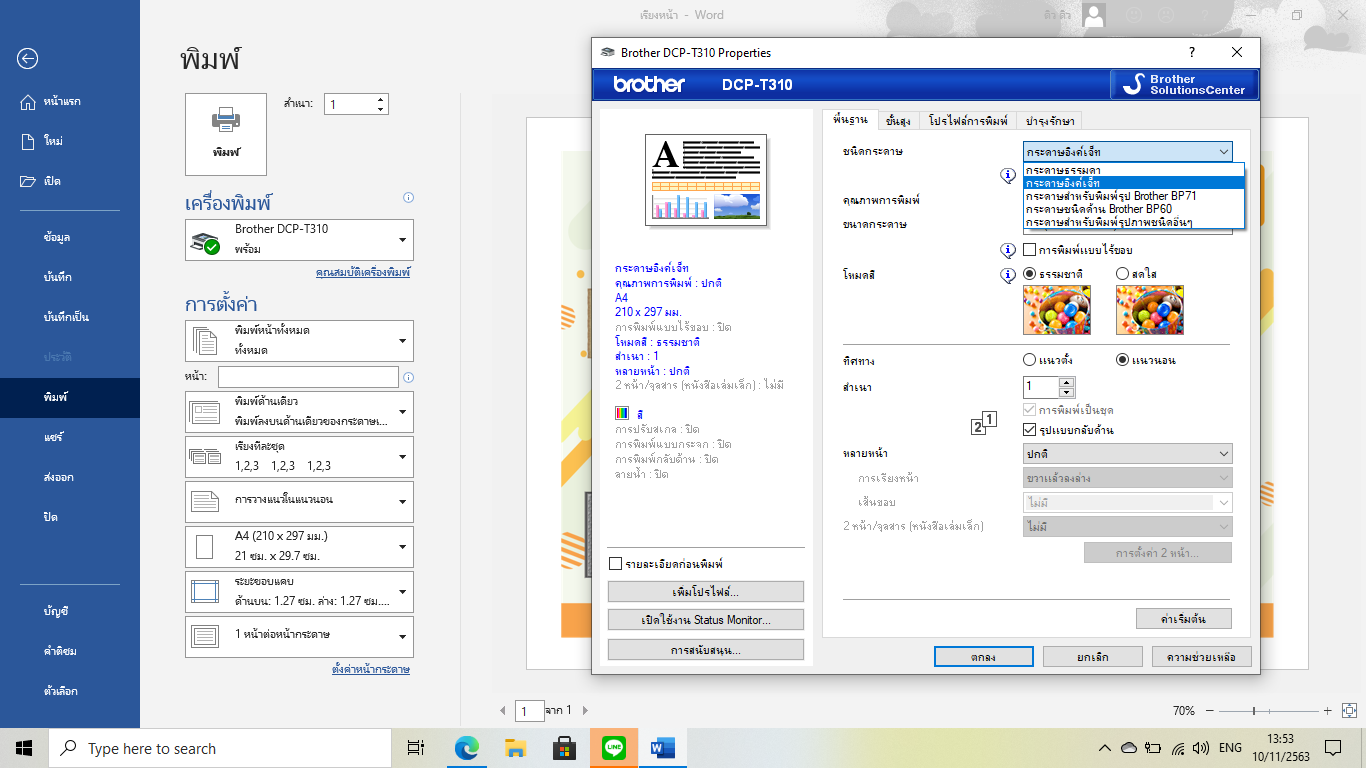The width and height of the screenshot is (1366, 768).
Task: Click zoom out minus in Word preview
Action: [x=1209, y=710]
